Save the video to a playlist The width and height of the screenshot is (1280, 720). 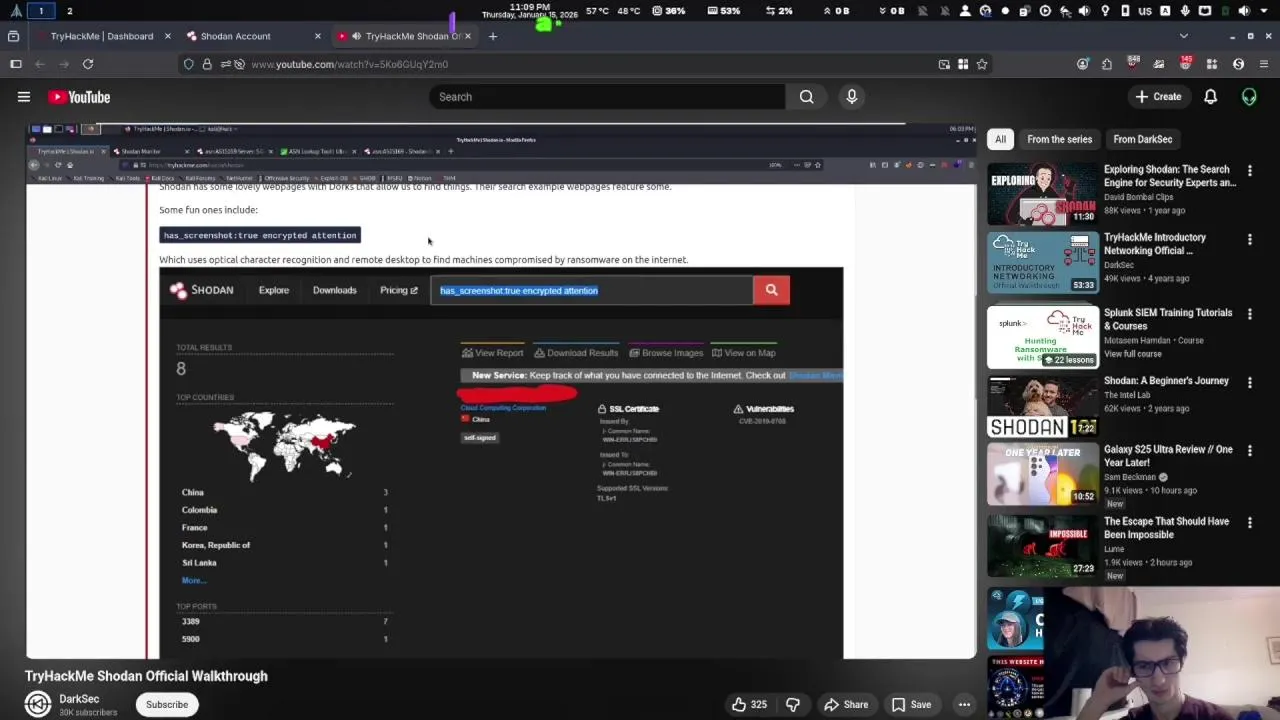click(911, 704)
